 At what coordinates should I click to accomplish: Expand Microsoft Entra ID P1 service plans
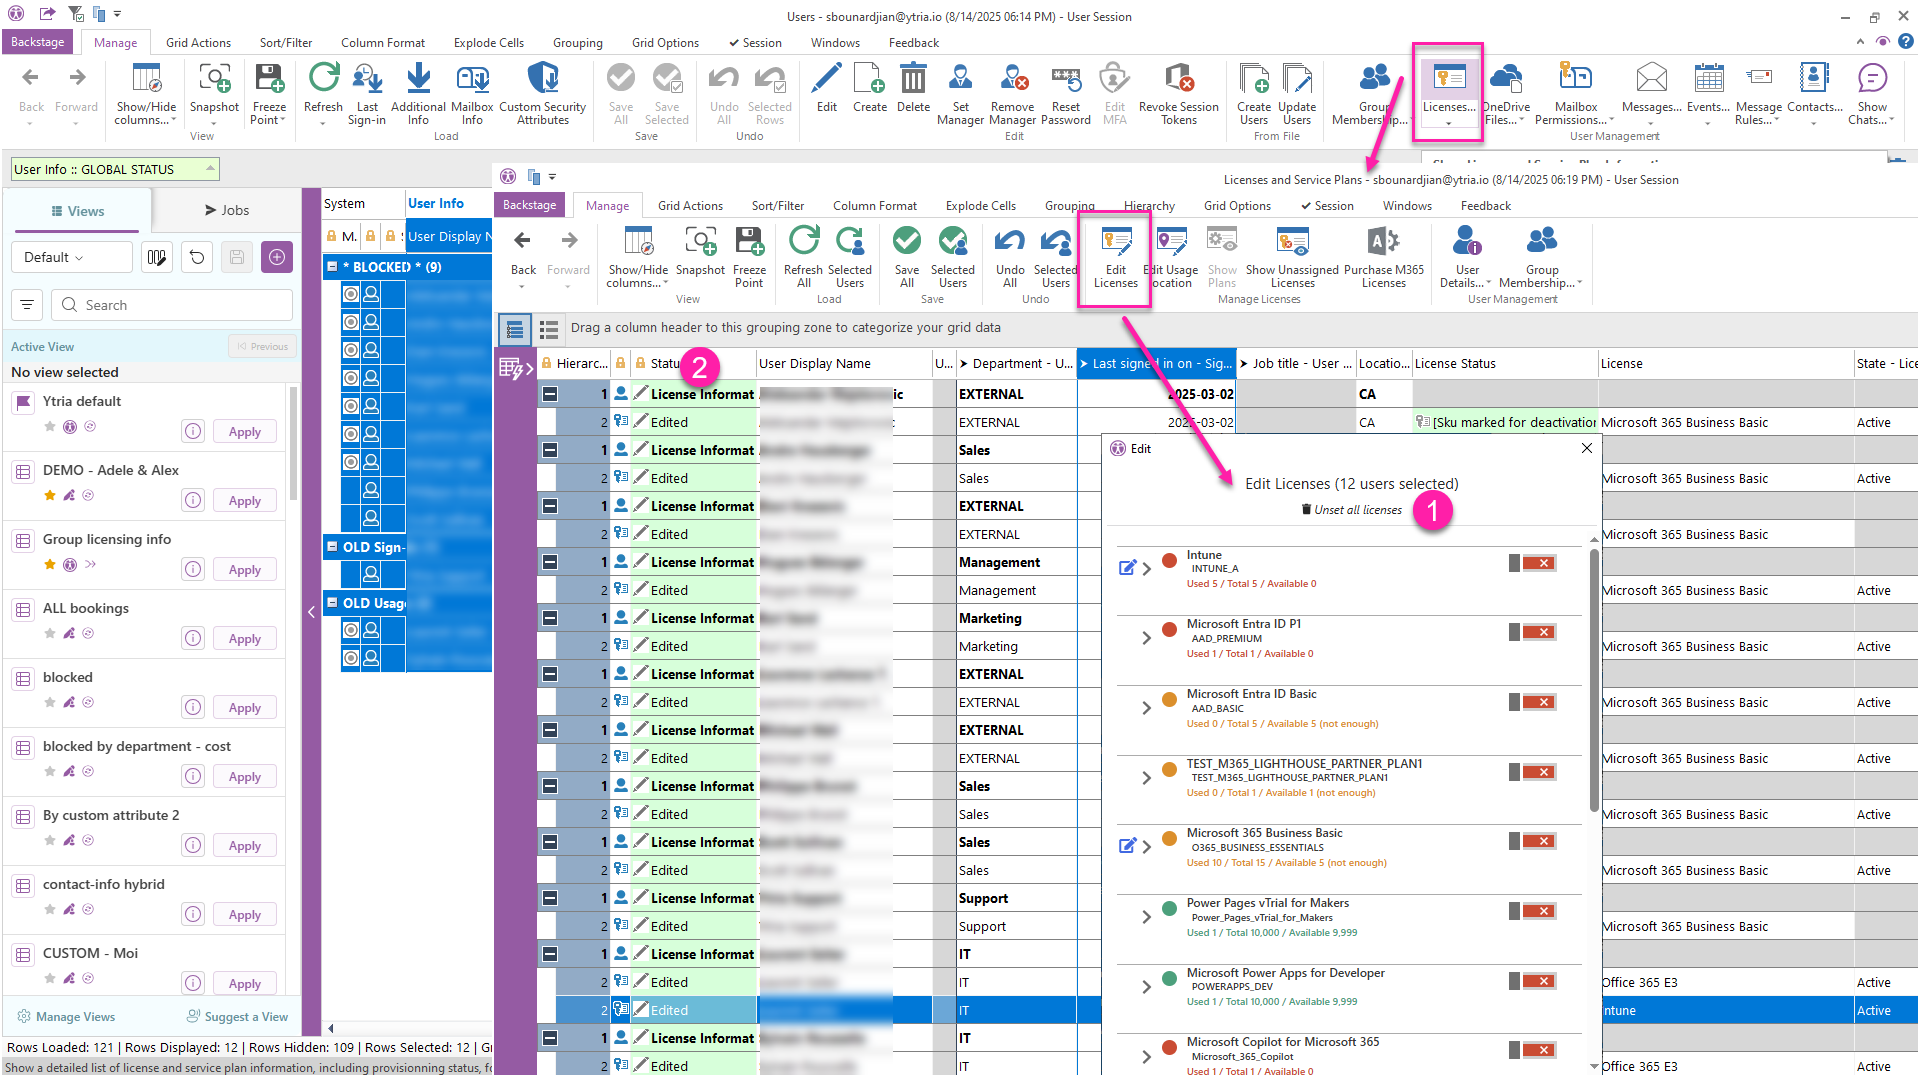click(x=1147, y=638)
